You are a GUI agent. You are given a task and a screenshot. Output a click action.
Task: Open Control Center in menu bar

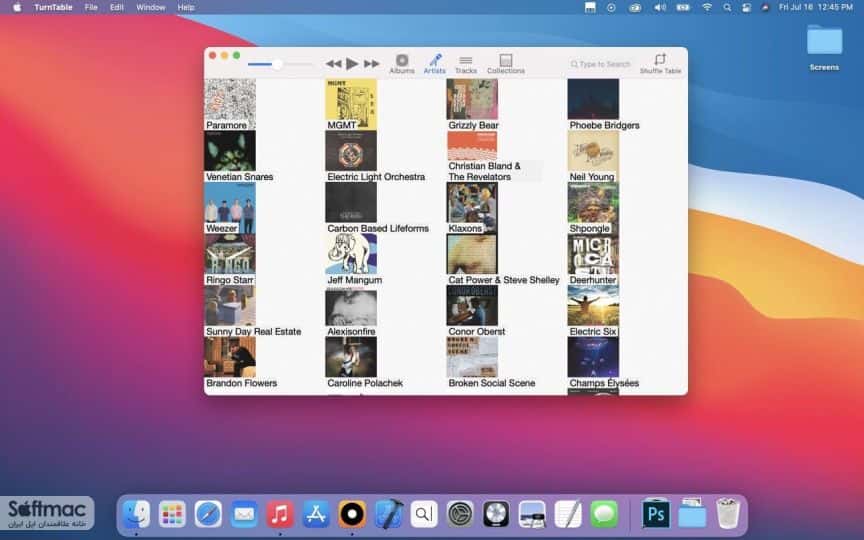(x=746, y=7)
